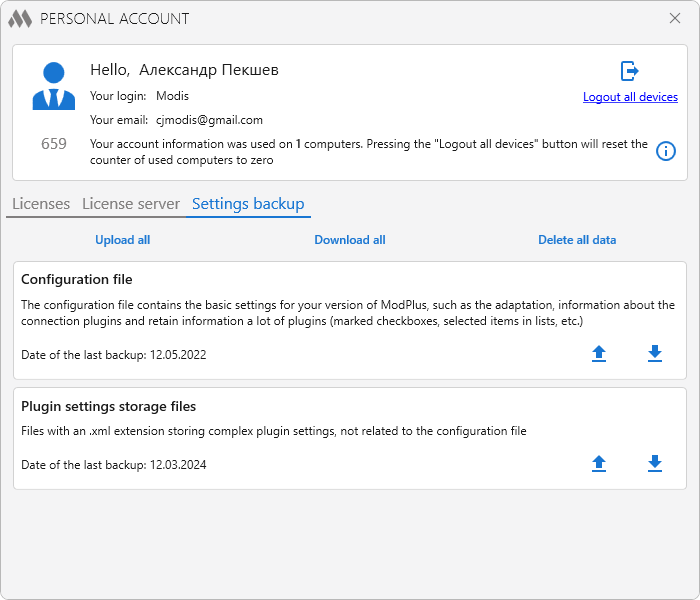
Task: Click Upload all button
Action: click(123, 240)
